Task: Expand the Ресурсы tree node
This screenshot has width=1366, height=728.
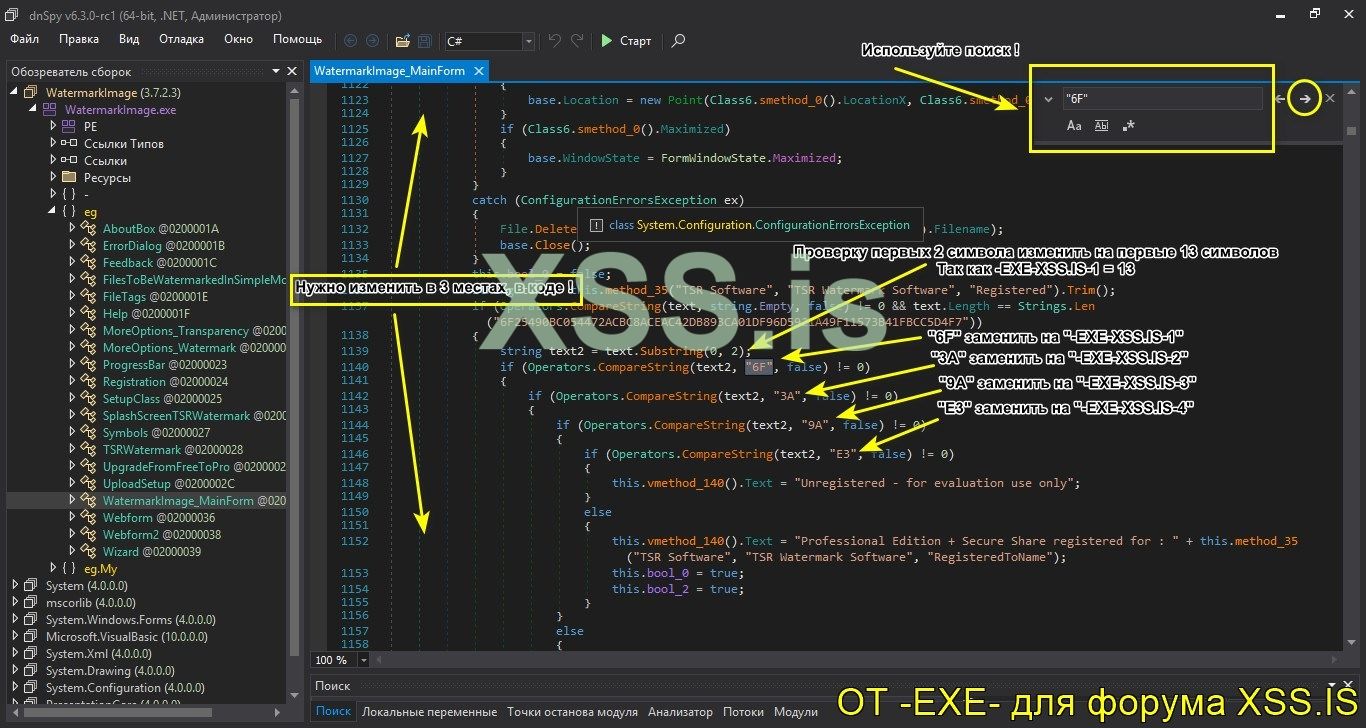Action: pyautogui.click(x=53, y=177)
